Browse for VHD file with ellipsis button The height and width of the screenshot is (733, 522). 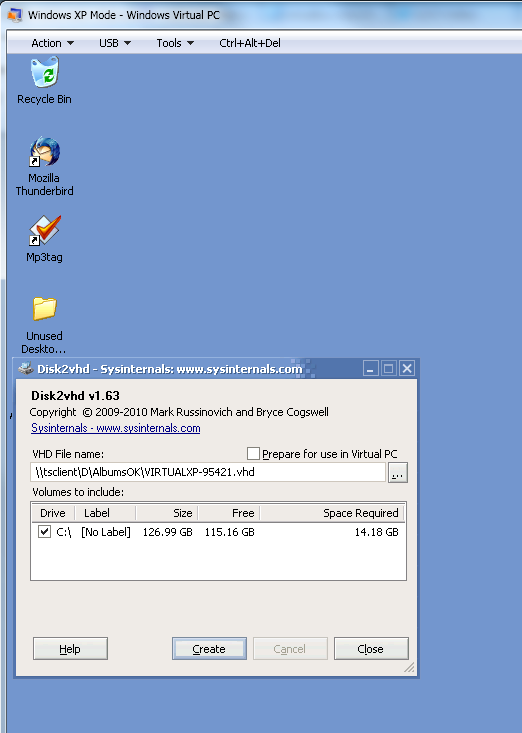[398, 473]
